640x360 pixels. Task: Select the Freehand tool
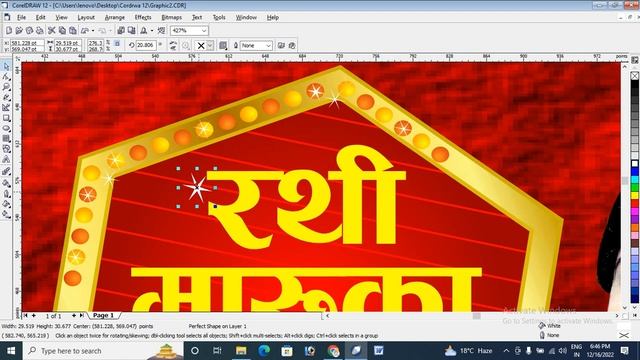pyautogui.click(x=6, y=98)
